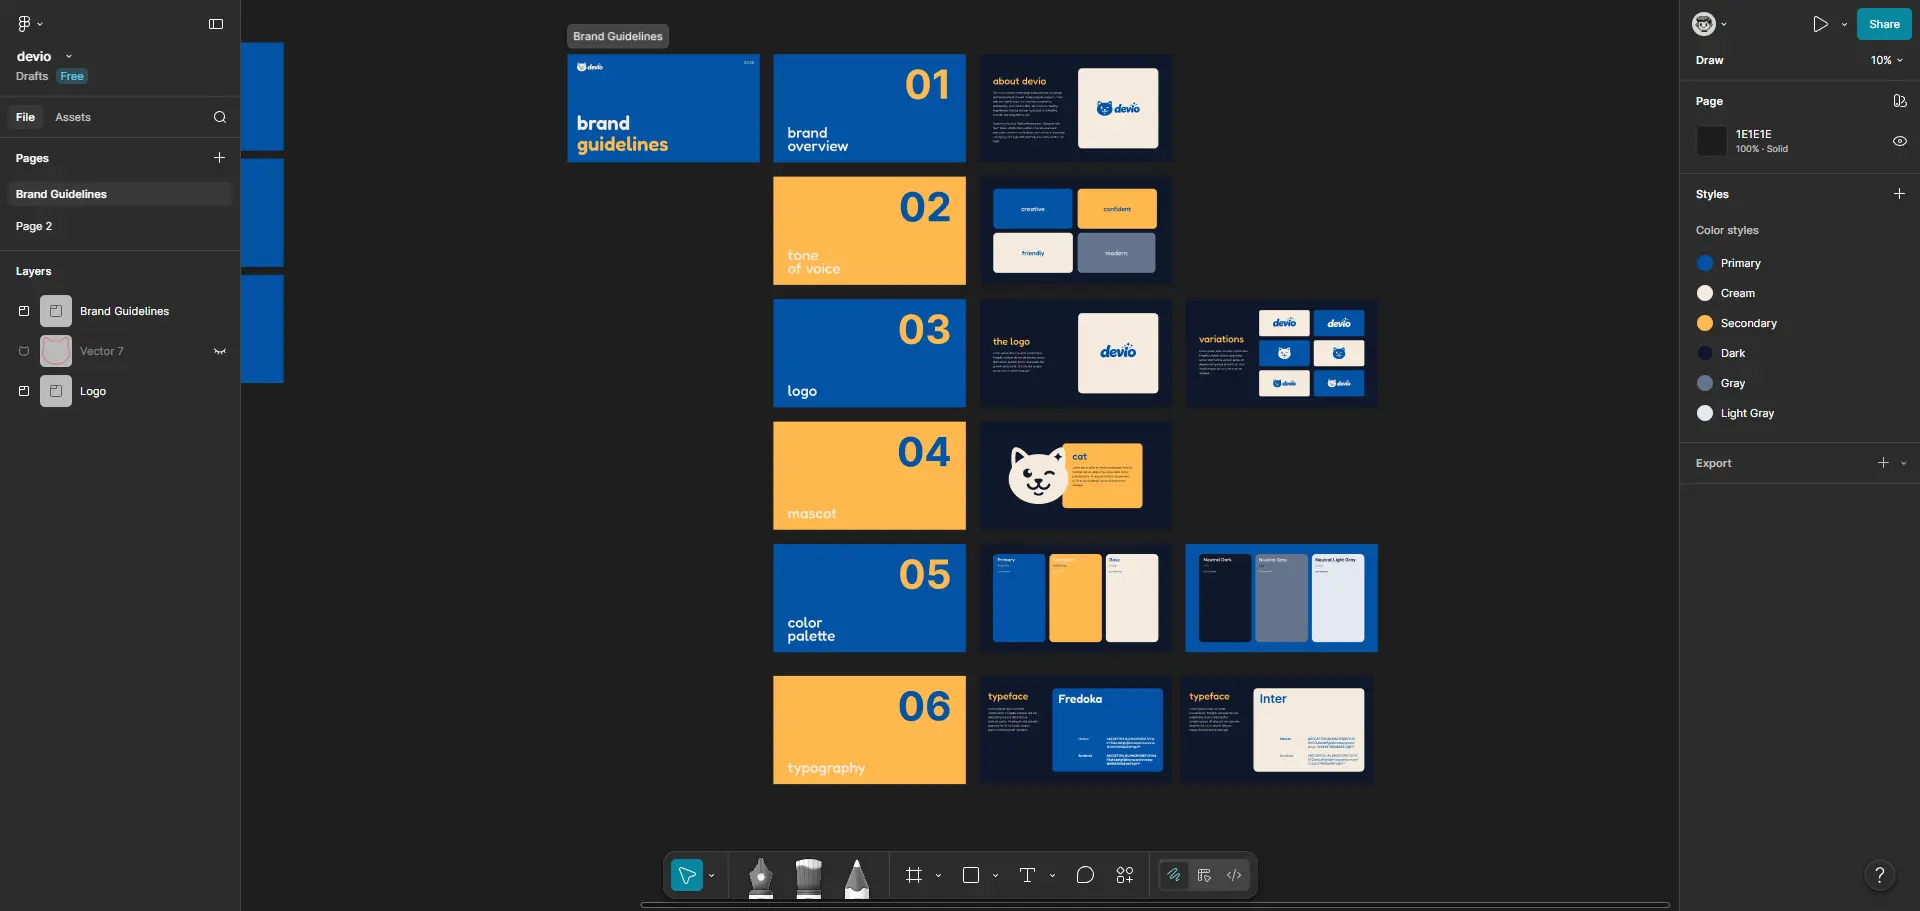
Task: Click the Brand Guidelines canvas section label
Action: (x=618, y=36)
